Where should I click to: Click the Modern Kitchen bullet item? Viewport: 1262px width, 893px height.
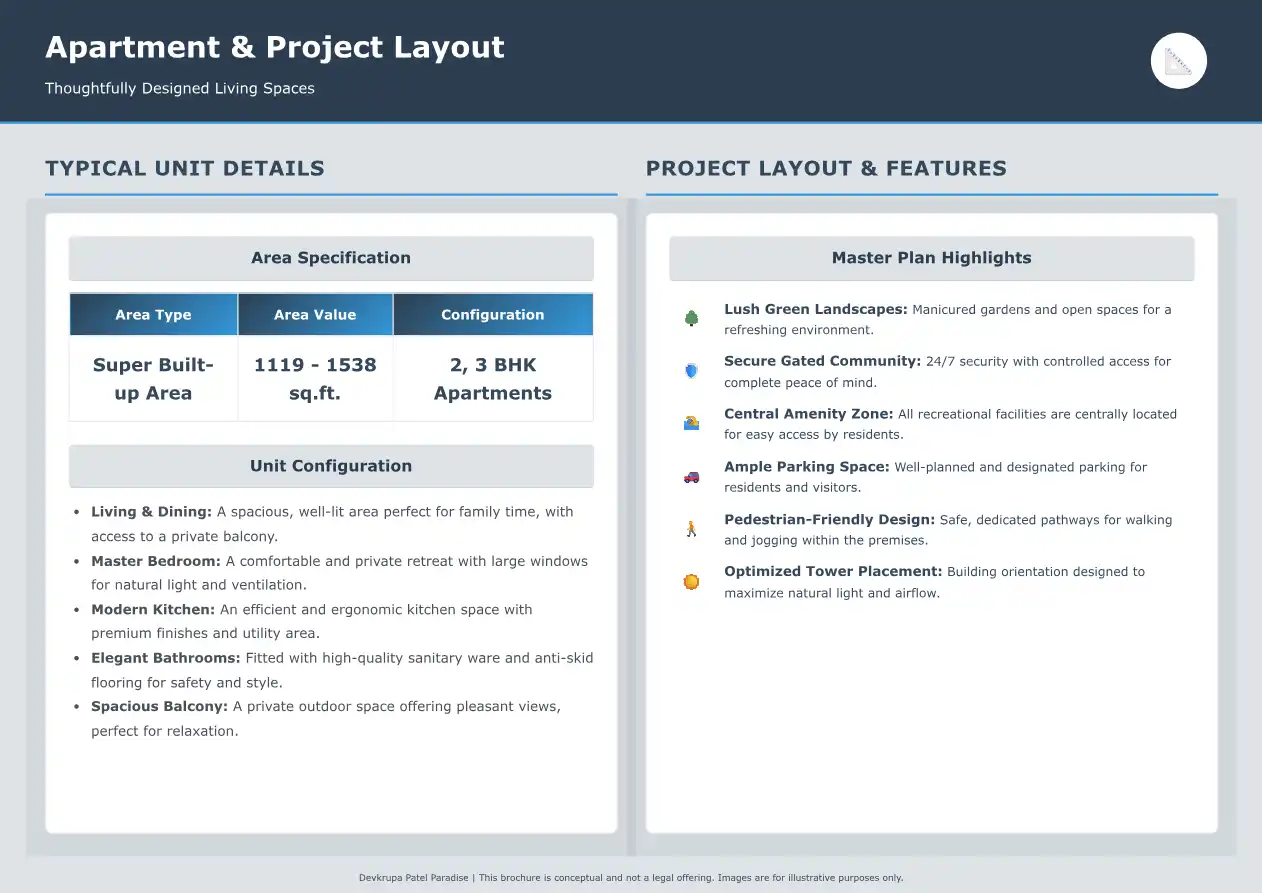point(312,621)
